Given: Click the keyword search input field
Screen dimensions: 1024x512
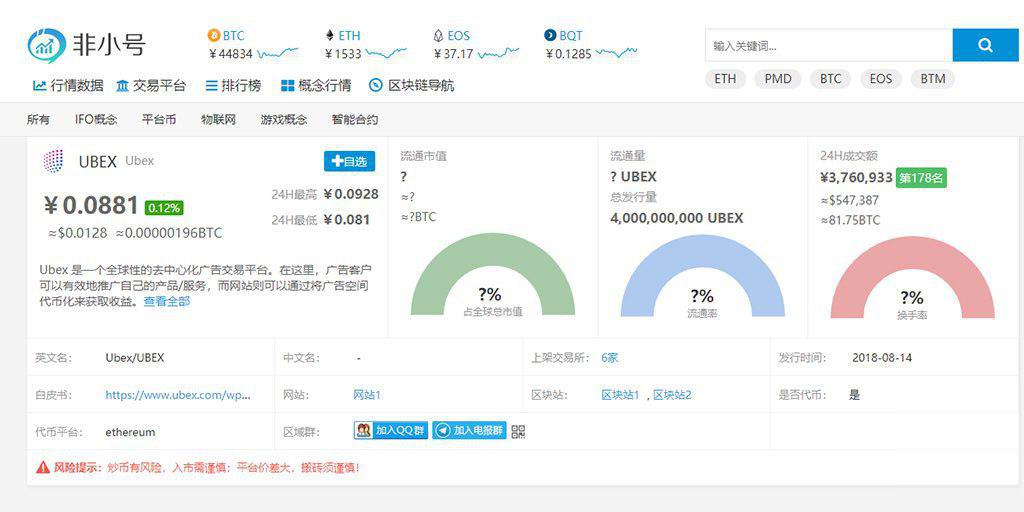Looking at the screenshot, I should click(829, 45).
